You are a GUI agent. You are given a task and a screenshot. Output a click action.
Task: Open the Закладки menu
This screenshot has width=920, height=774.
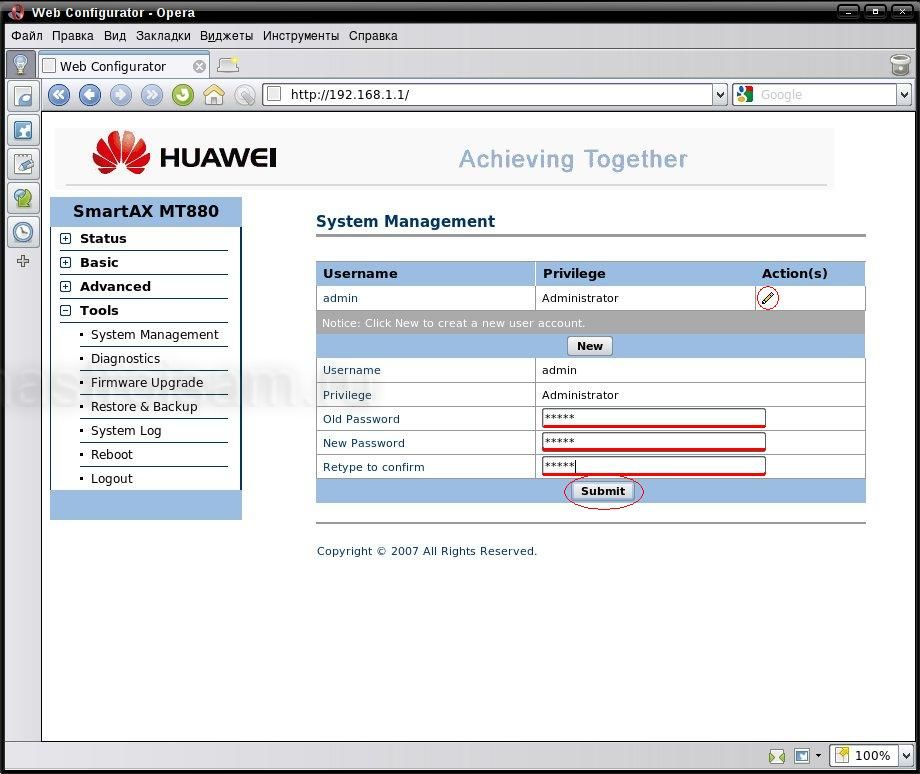click(x=163, y=36)
